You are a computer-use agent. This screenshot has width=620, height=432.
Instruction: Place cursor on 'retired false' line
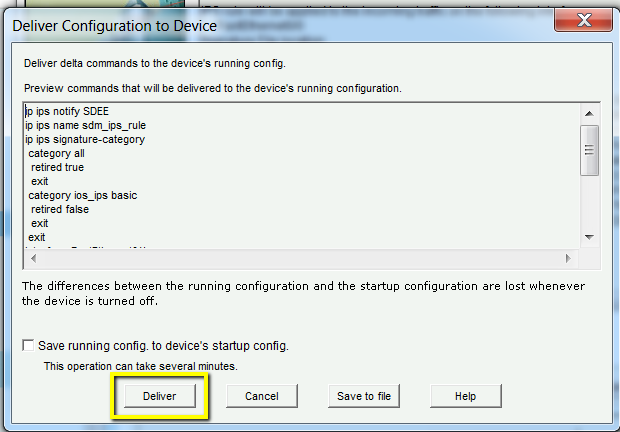click(59, 210)
